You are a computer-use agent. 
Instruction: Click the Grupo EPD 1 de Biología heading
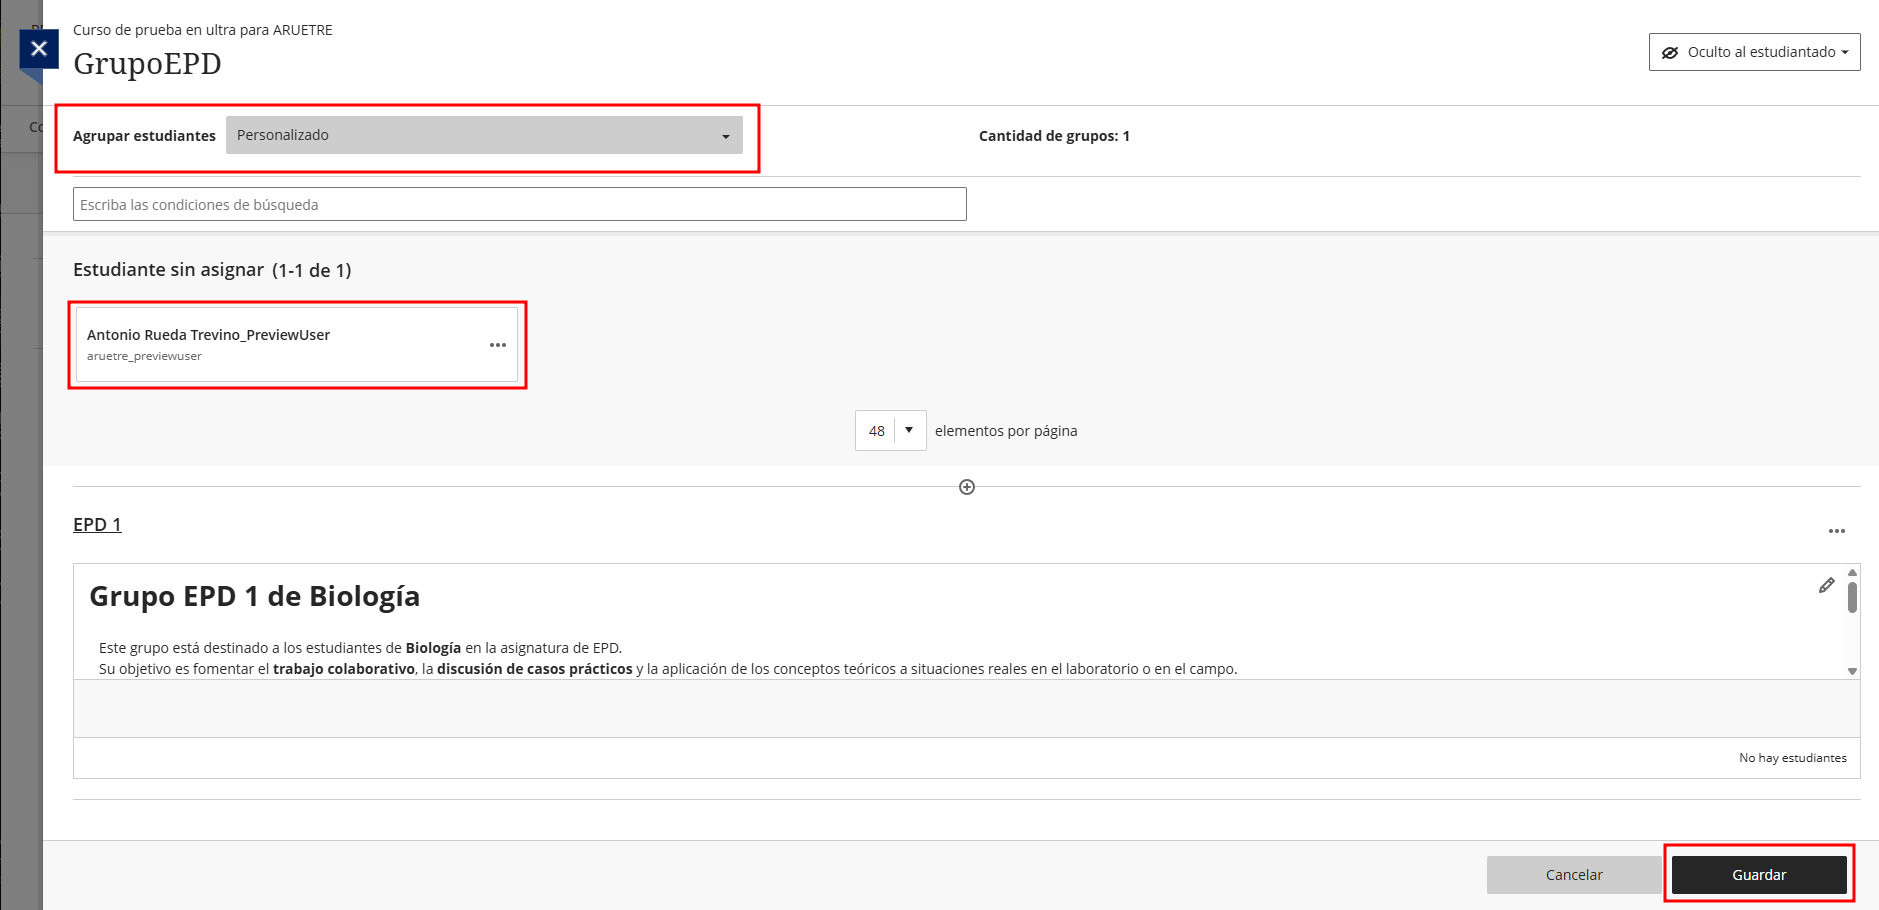click(x=254, y=596)
